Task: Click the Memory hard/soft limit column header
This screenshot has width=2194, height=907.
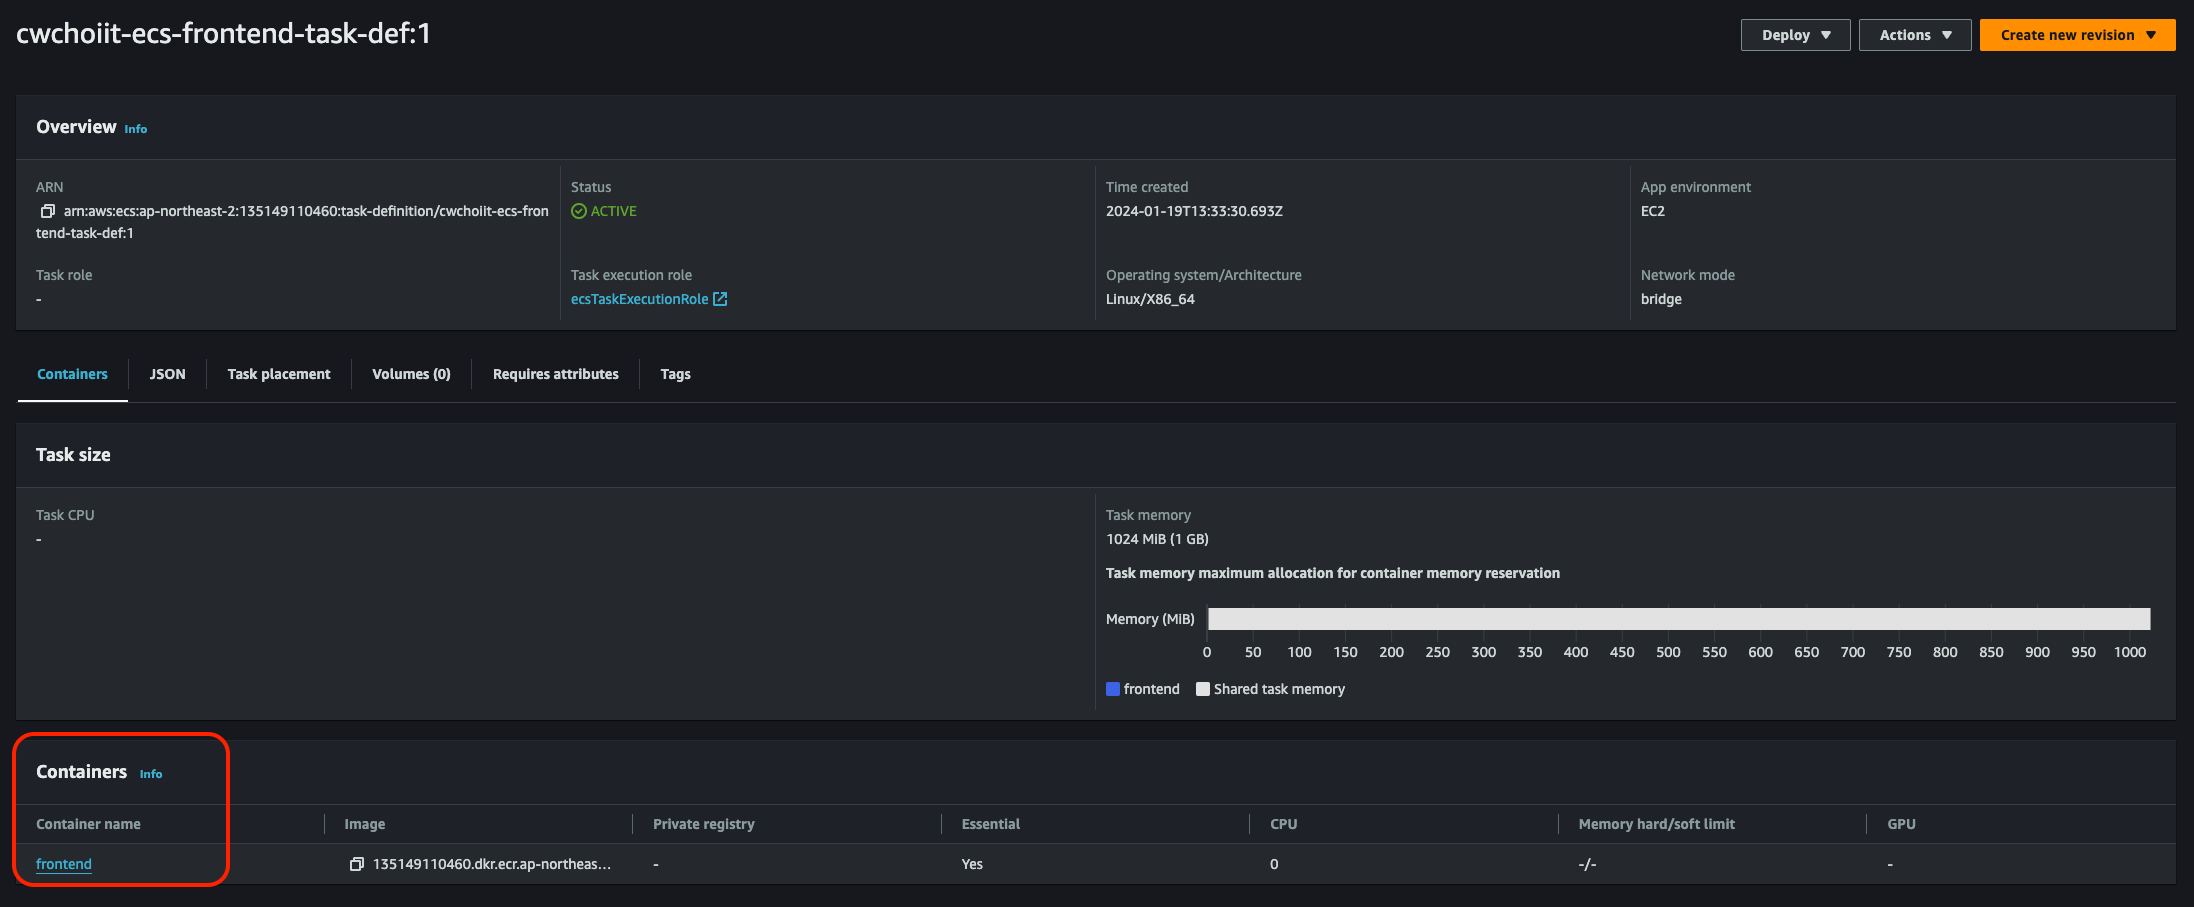Action: click(1657, 824)
